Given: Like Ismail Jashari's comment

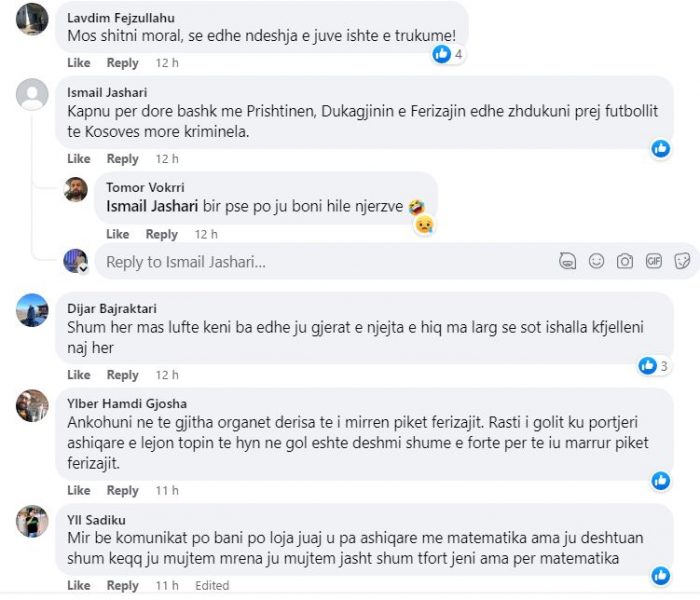Looking at the screenshot, I should [79, 159].
